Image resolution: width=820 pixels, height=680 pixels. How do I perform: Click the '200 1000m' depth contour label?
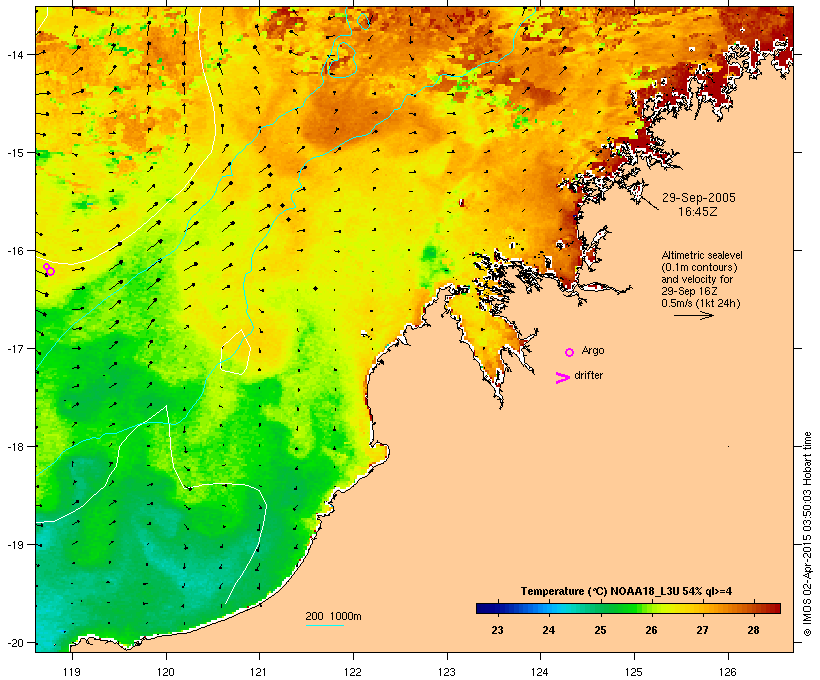pos(333,616)
